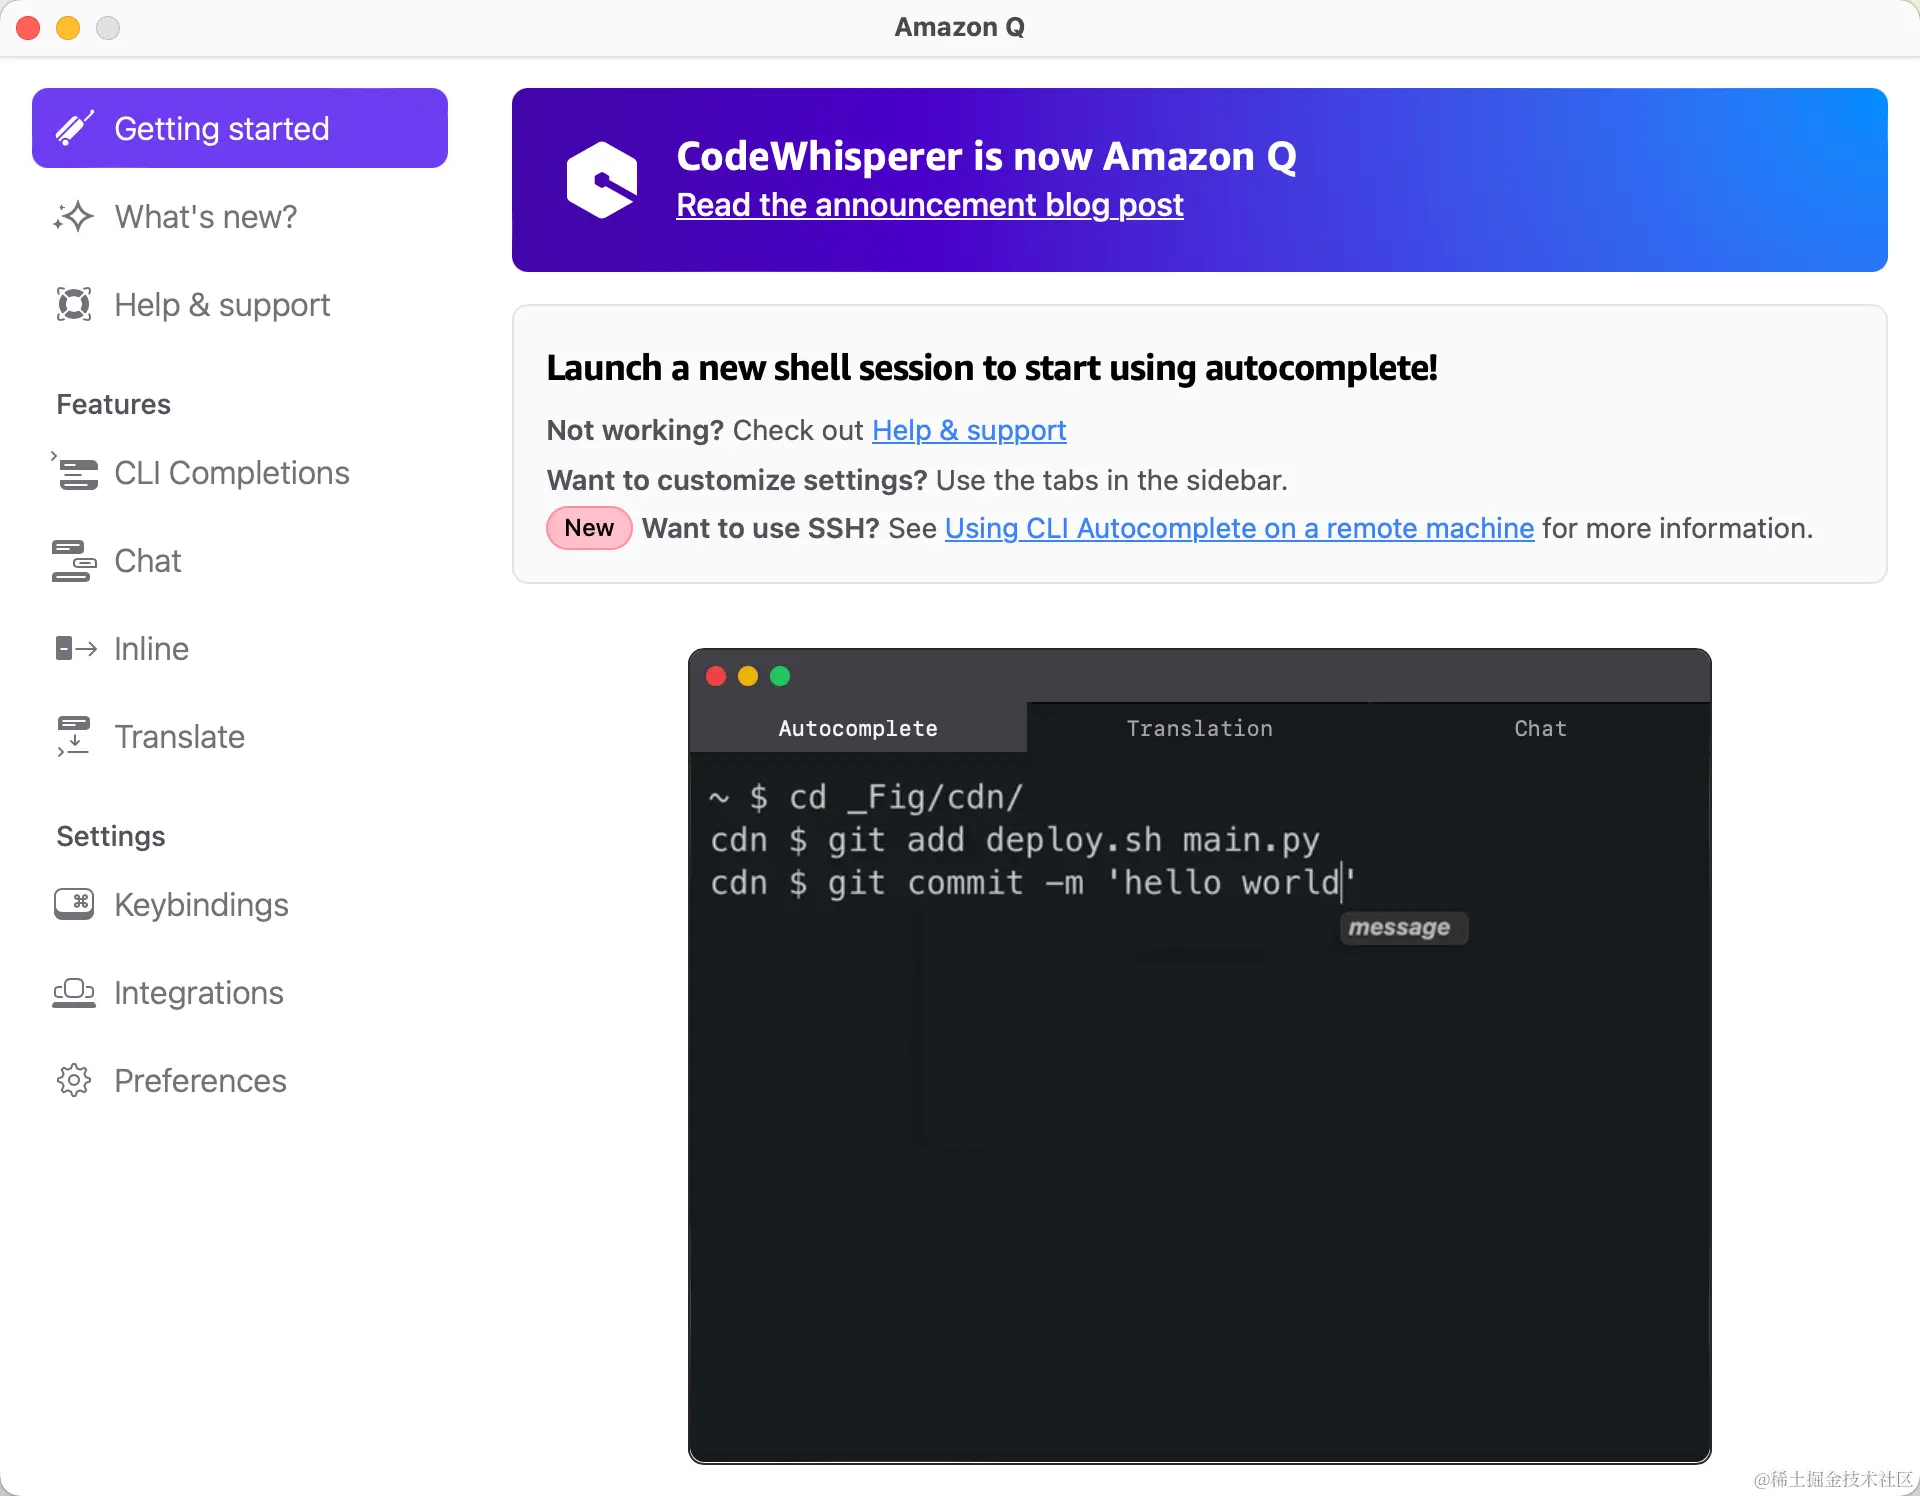
Task: Open the Help & support hyperlink
Action: [968, 430]
